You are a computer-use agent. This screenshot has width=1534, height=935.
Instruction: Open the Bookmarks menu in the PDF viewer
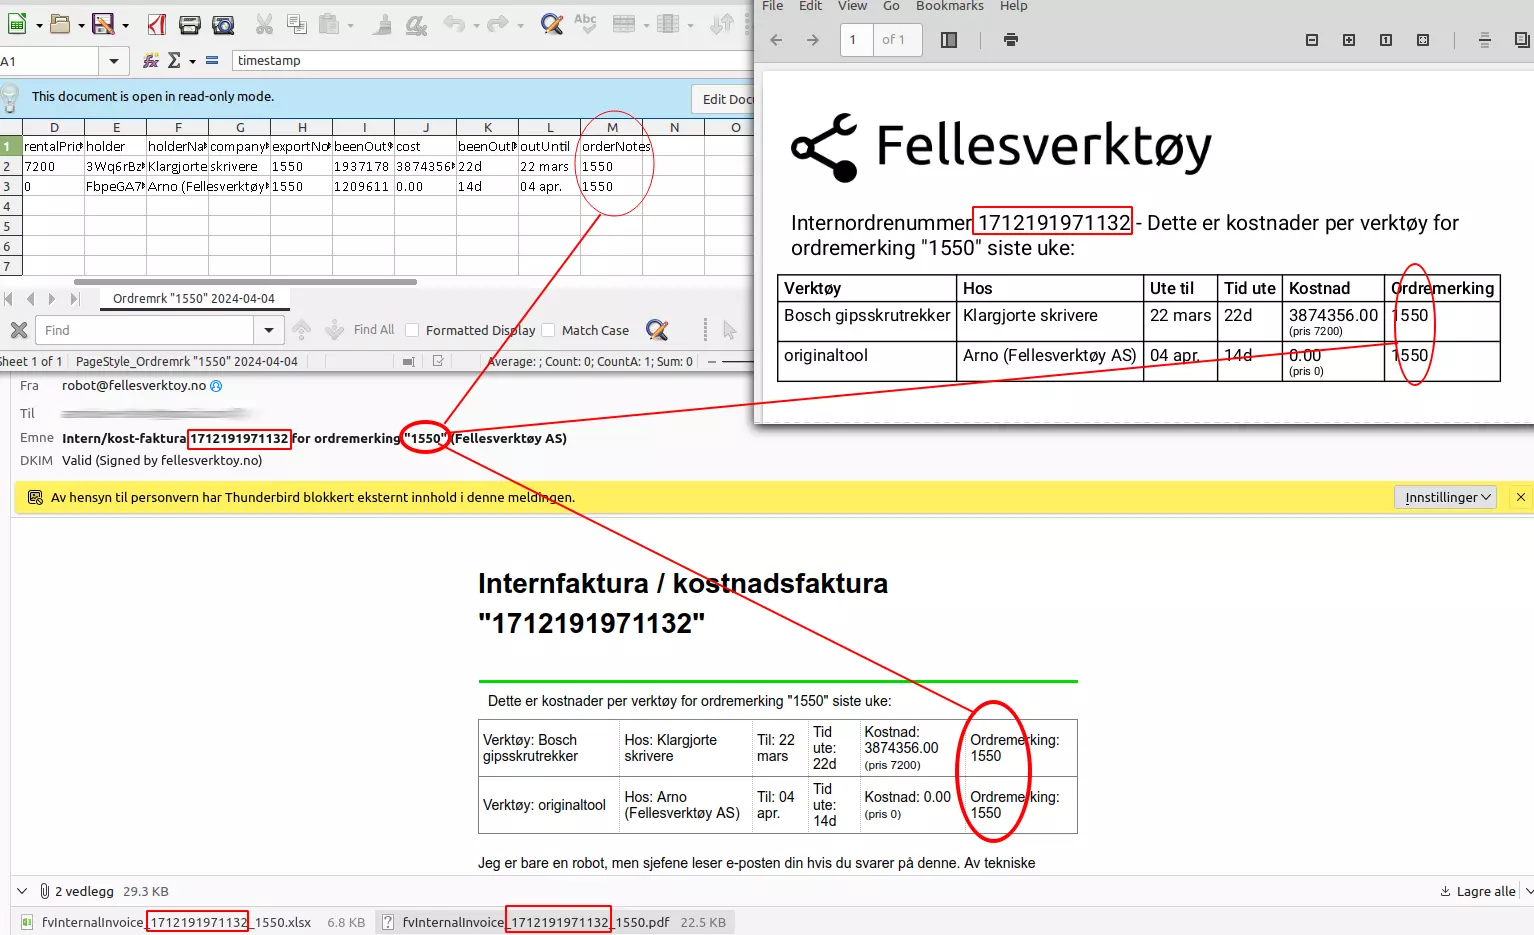(x=949, y=6)
